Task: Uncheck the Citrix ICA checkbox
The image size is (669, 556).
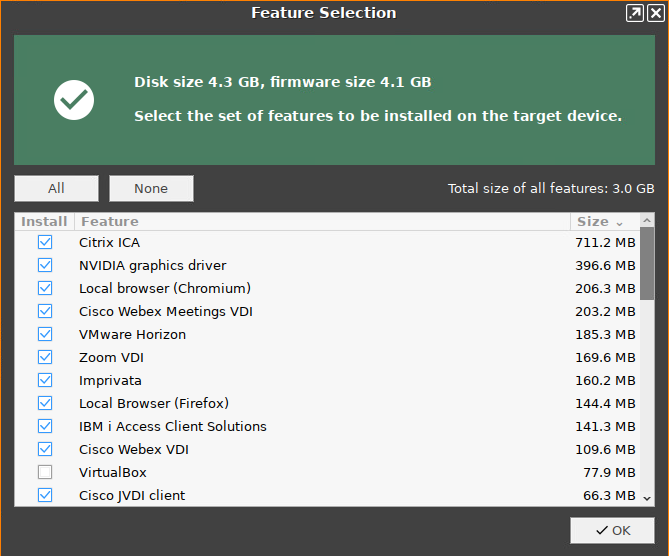Action: click(x=45, y=242)
